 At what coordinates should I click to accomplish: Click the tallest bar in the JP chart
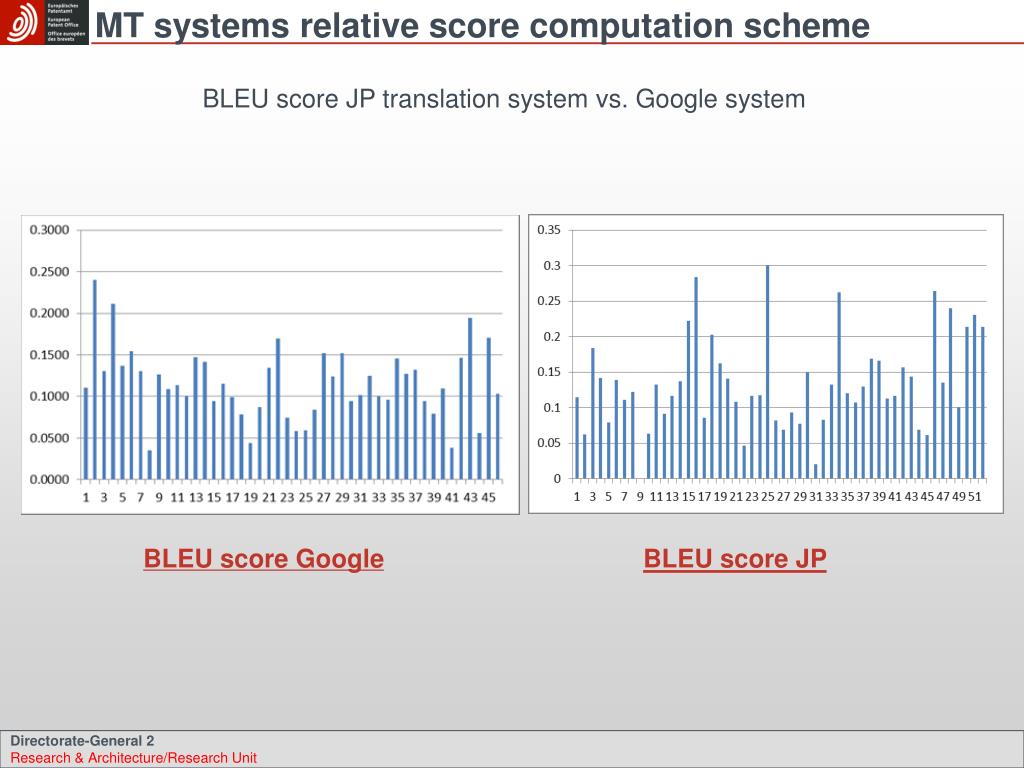point(767,372)
